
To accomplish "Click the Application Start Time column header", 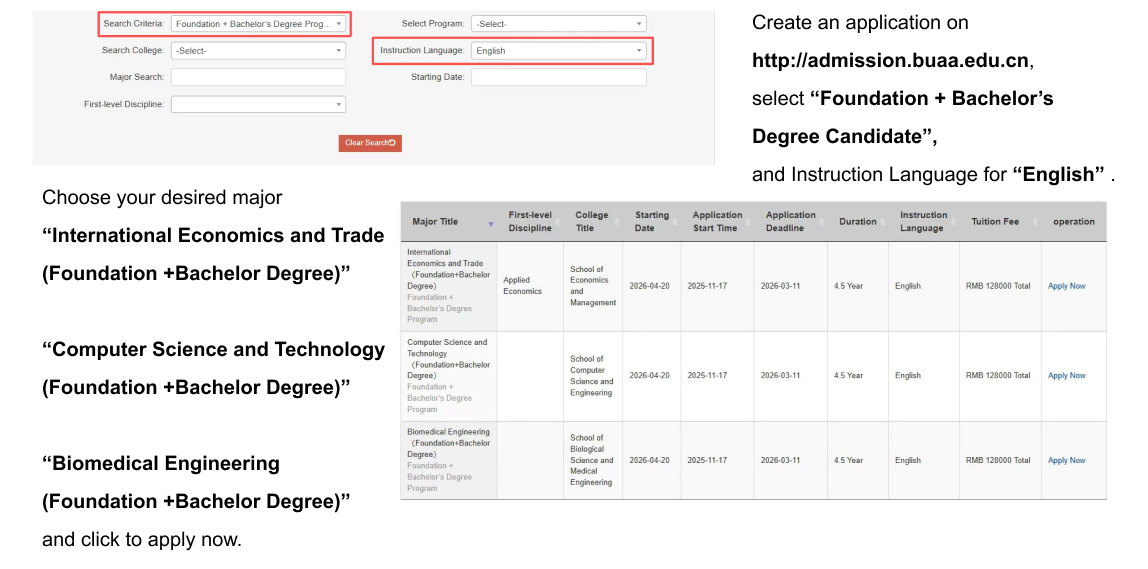I will 717,221.
